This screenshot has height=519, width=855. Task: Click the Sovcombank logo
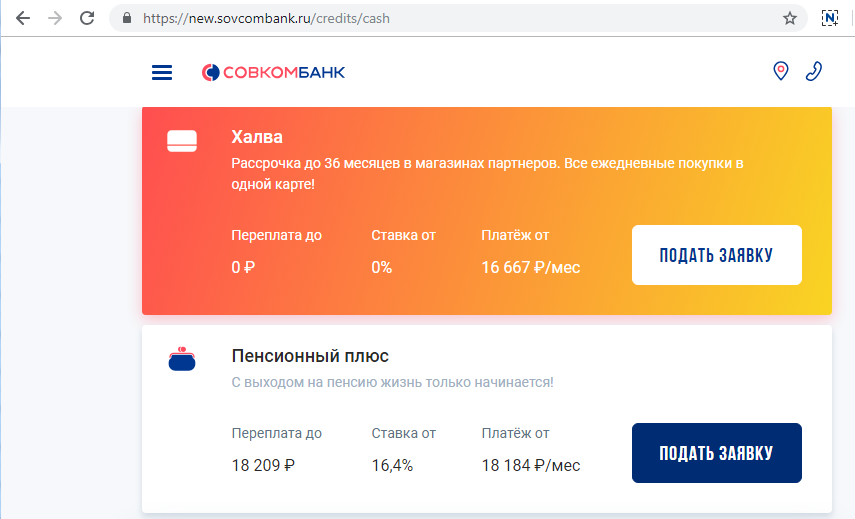[273, 73]
